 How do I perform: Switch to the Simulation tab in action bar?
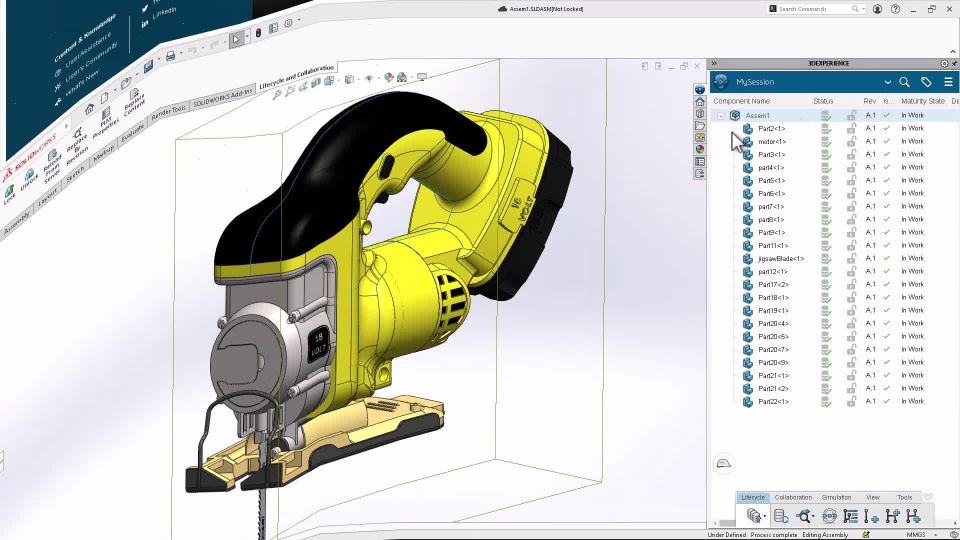[x=836, y=497]
